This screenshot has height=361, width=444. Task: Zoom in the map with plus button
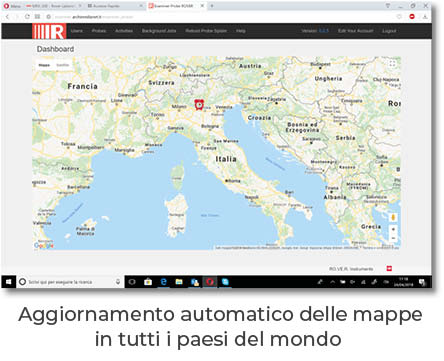393,229
